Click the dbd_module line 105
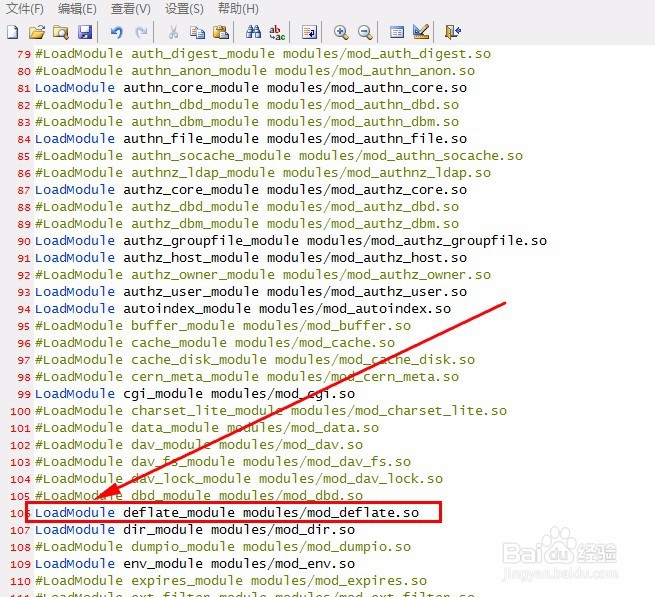The width and height of the screenshot is (655, 597). (x=199, y=495)
